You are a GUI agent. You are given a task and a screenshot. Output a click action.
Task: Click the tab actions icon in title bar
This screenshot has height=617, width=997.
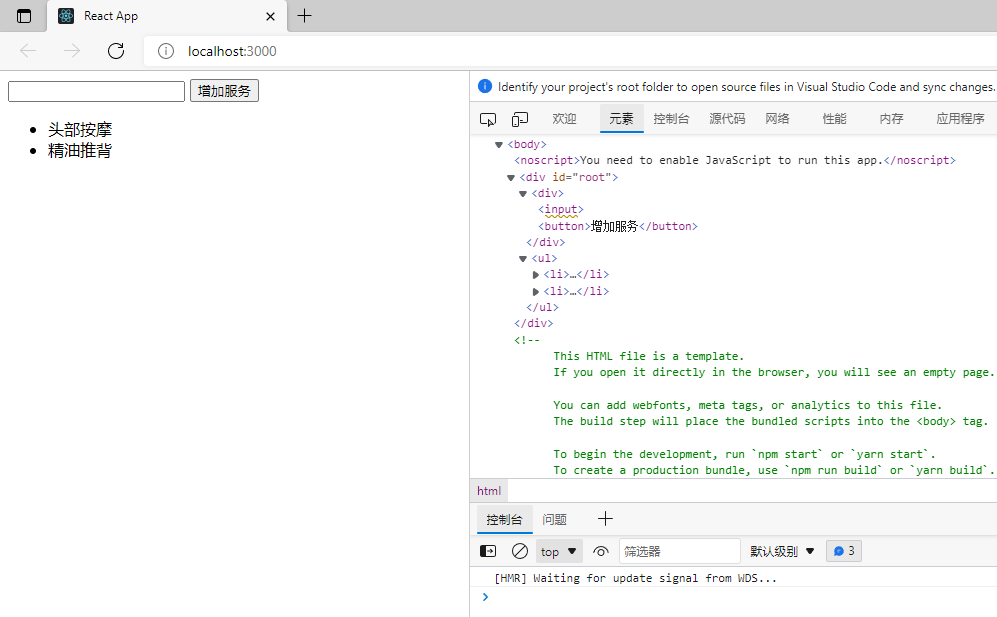coord(24,16)
